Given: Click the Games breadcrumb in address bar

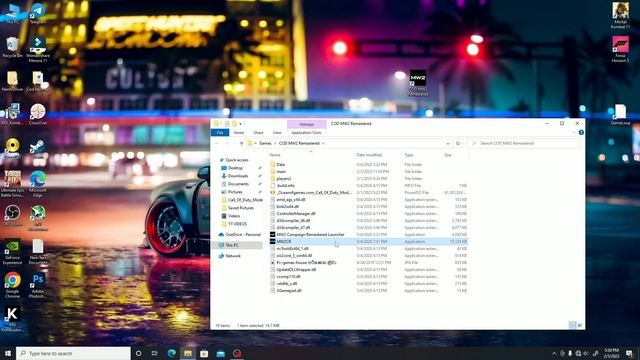Looking at the screenshot, I should tap(265, 143).
